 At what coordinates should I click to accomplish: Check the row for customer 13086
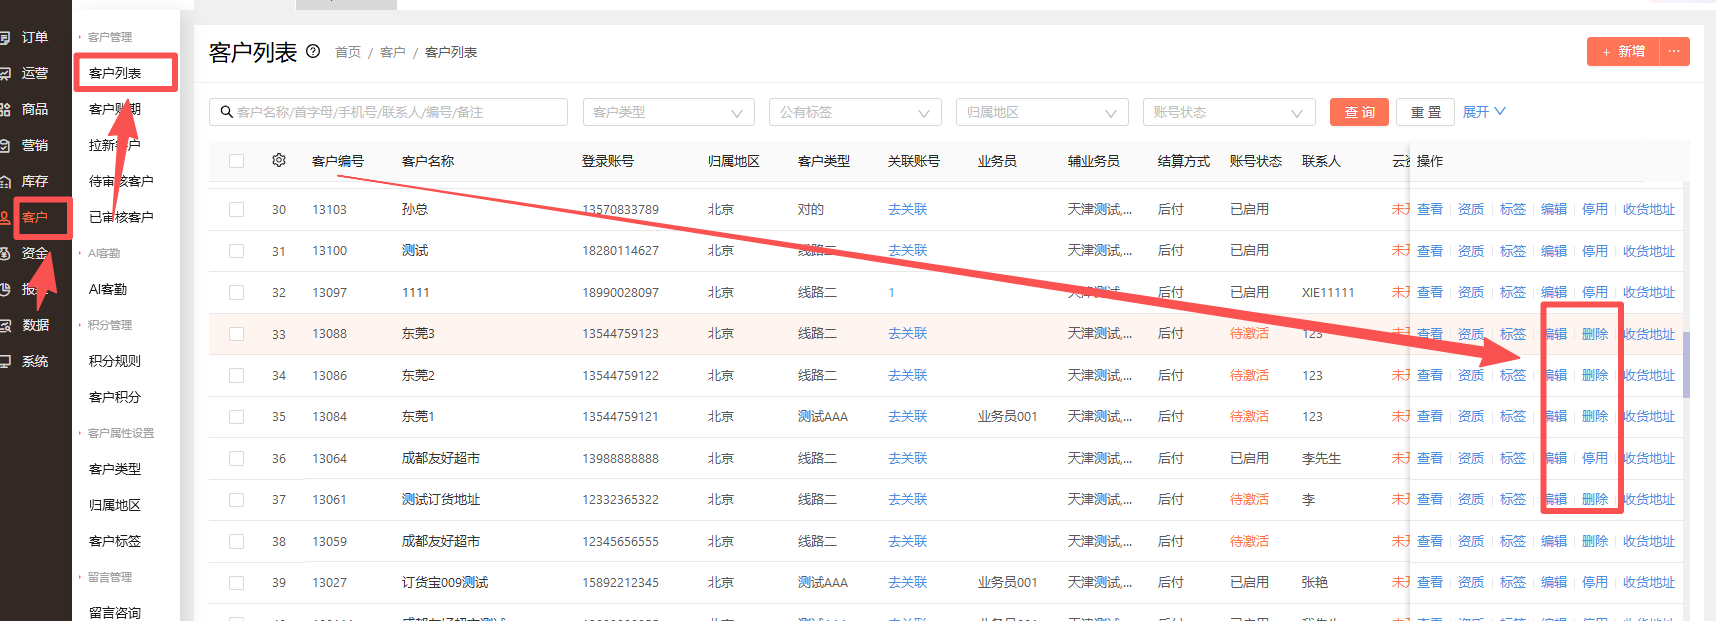tap(236, 375)
